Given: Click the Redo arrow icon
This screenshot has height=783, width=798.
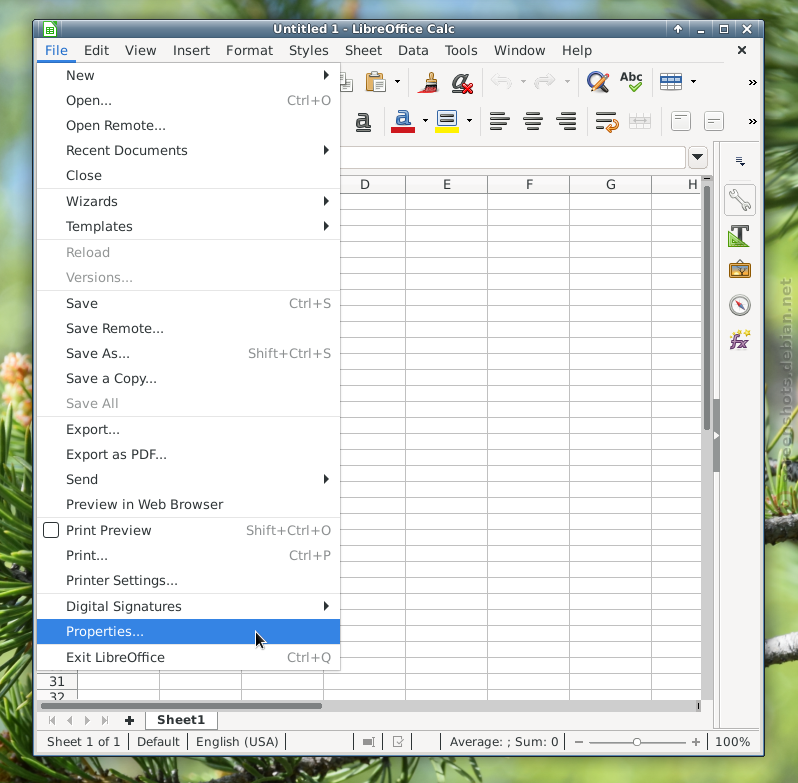Looking at the screenshot, I should tap(545, 81).
